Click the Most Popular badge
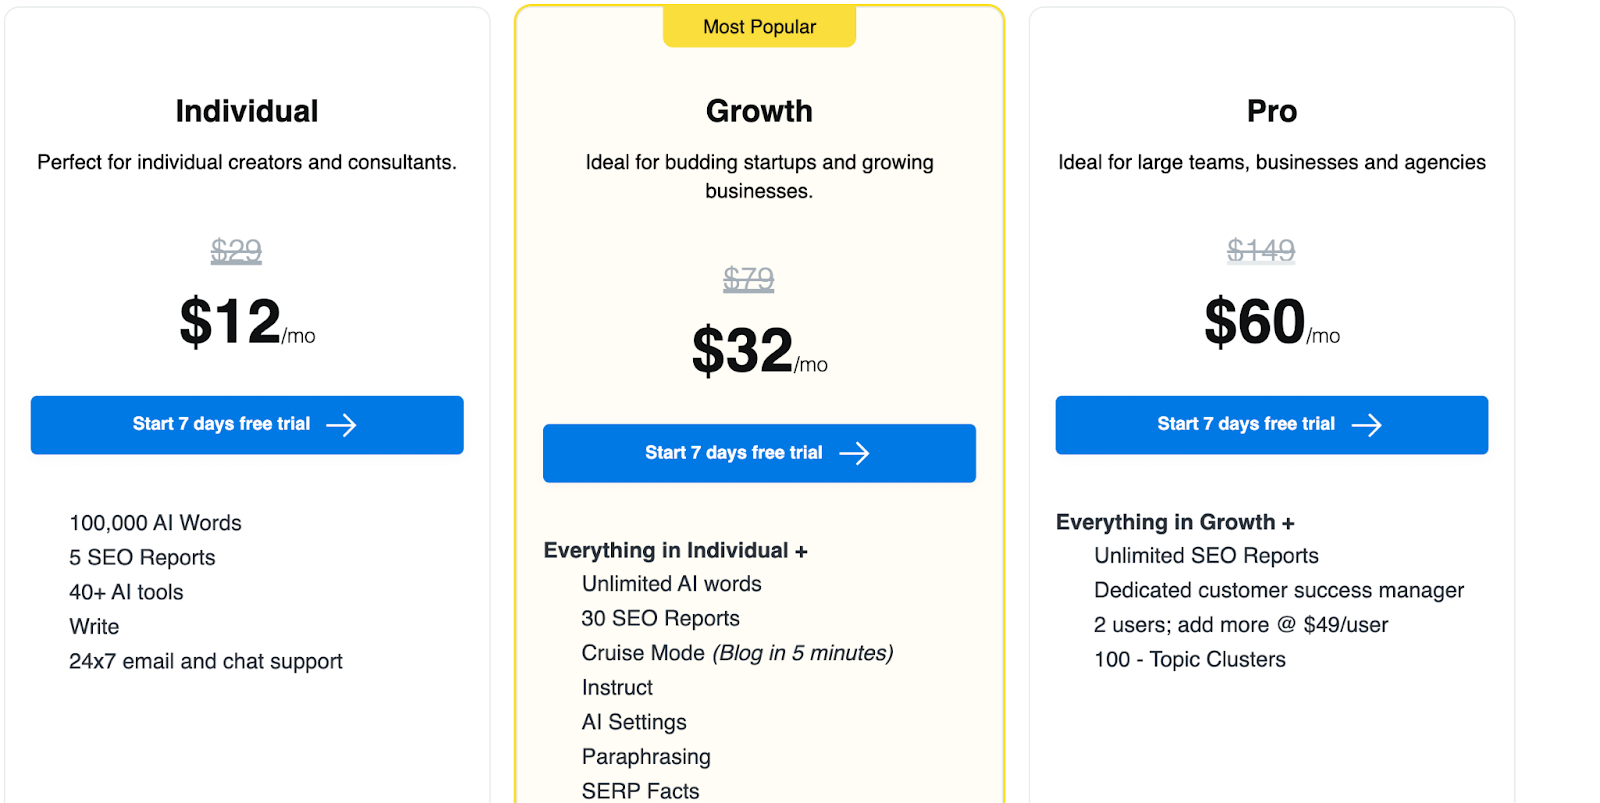Screen dimensions: 1600x803 coord(759,27)
